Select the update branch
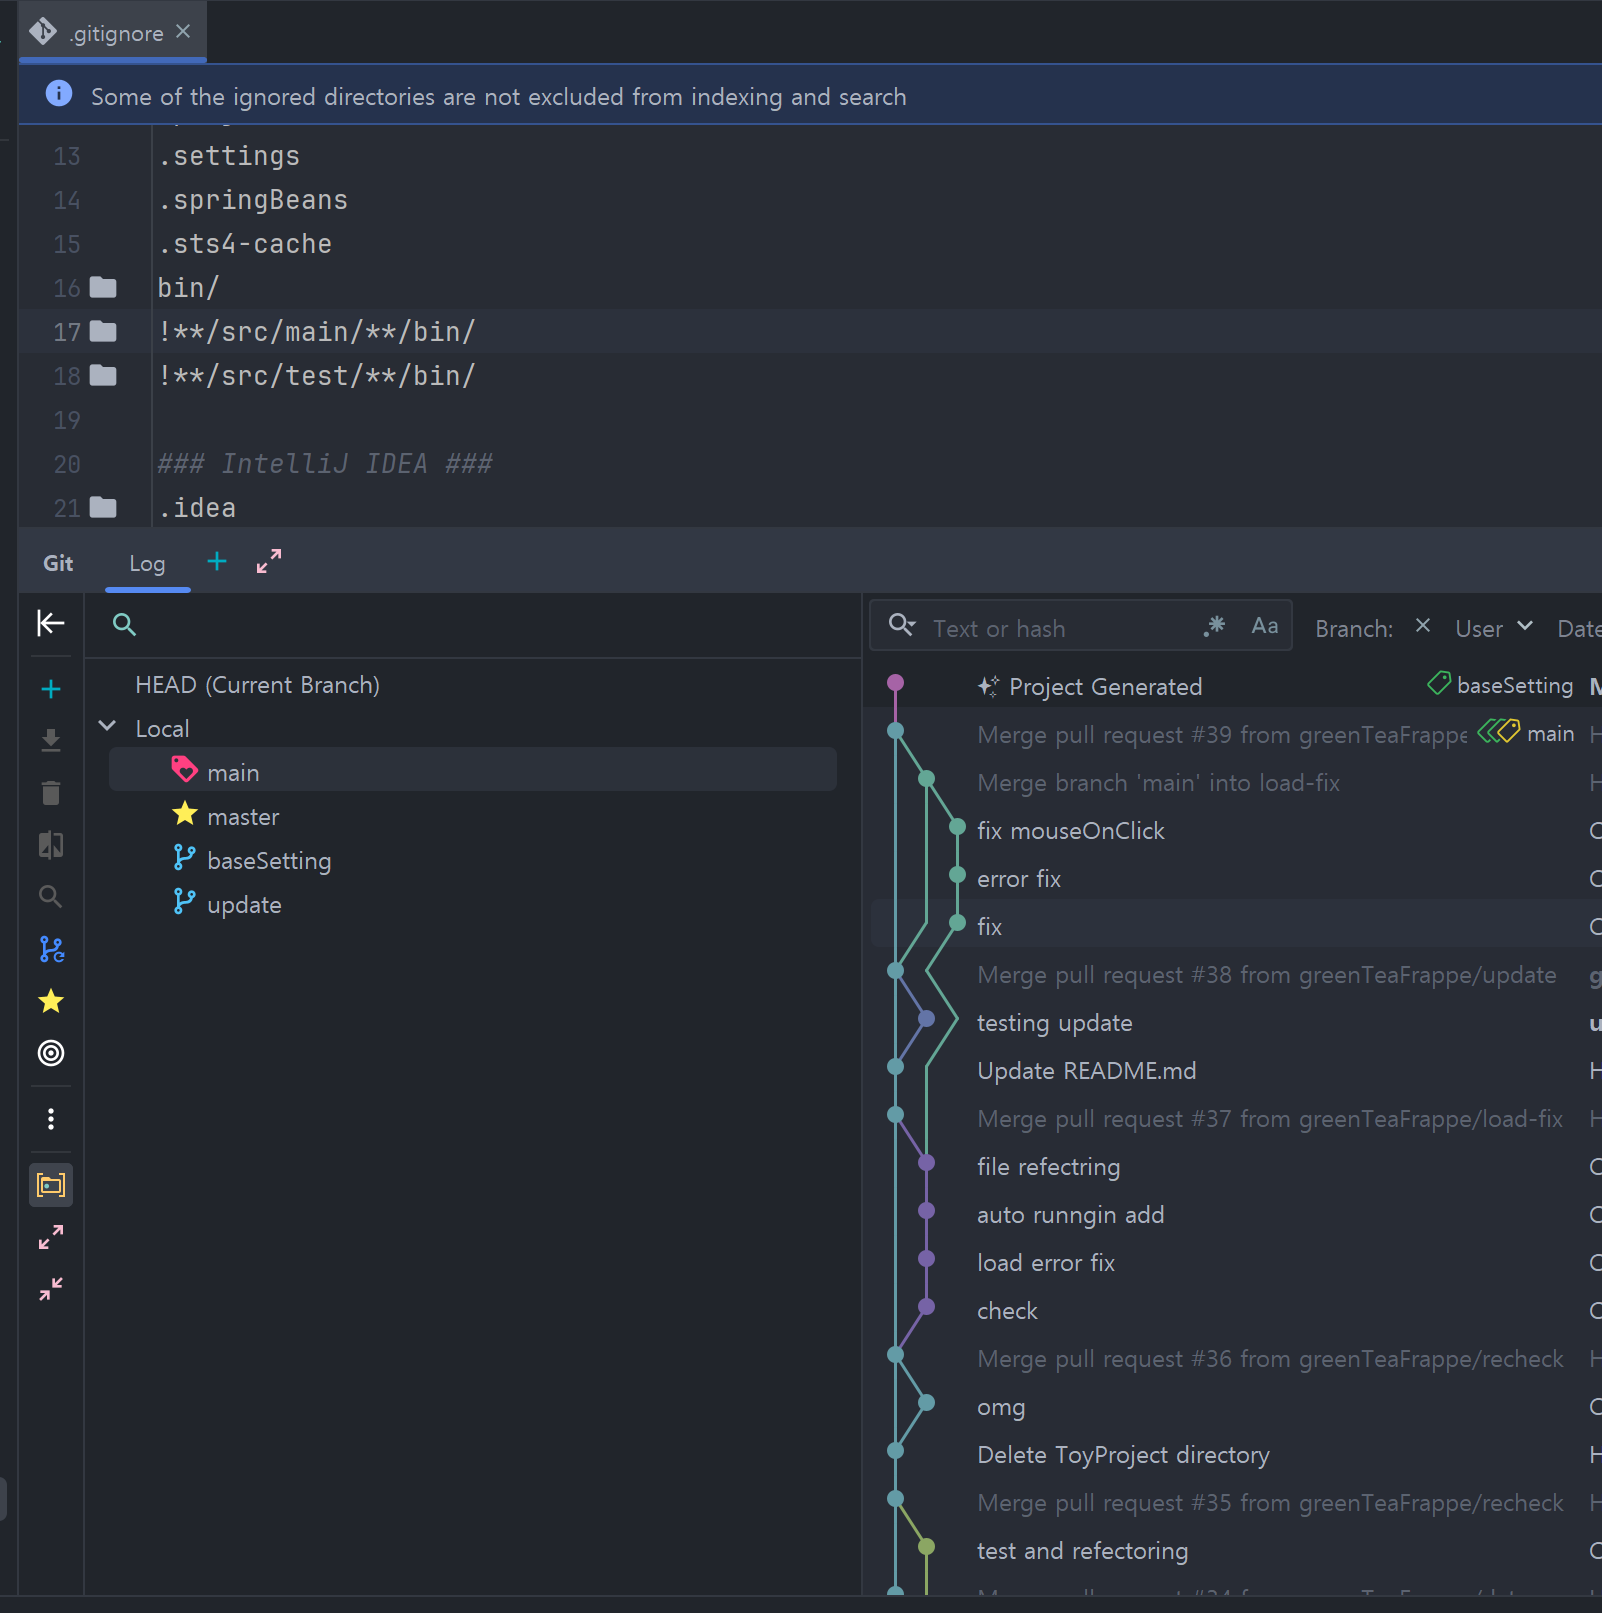The image size is (1602, 1613). [x=244, y=905]
